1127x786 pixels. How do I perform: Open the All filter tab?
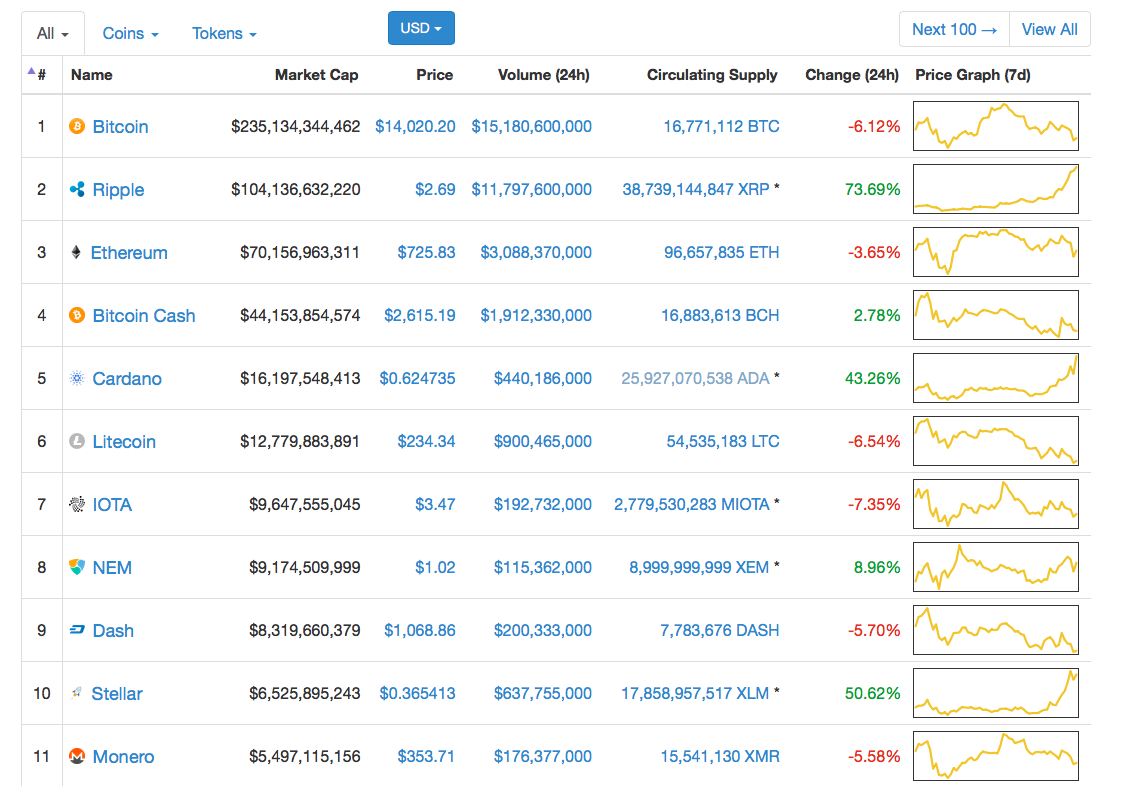click(x=53, y=34)
